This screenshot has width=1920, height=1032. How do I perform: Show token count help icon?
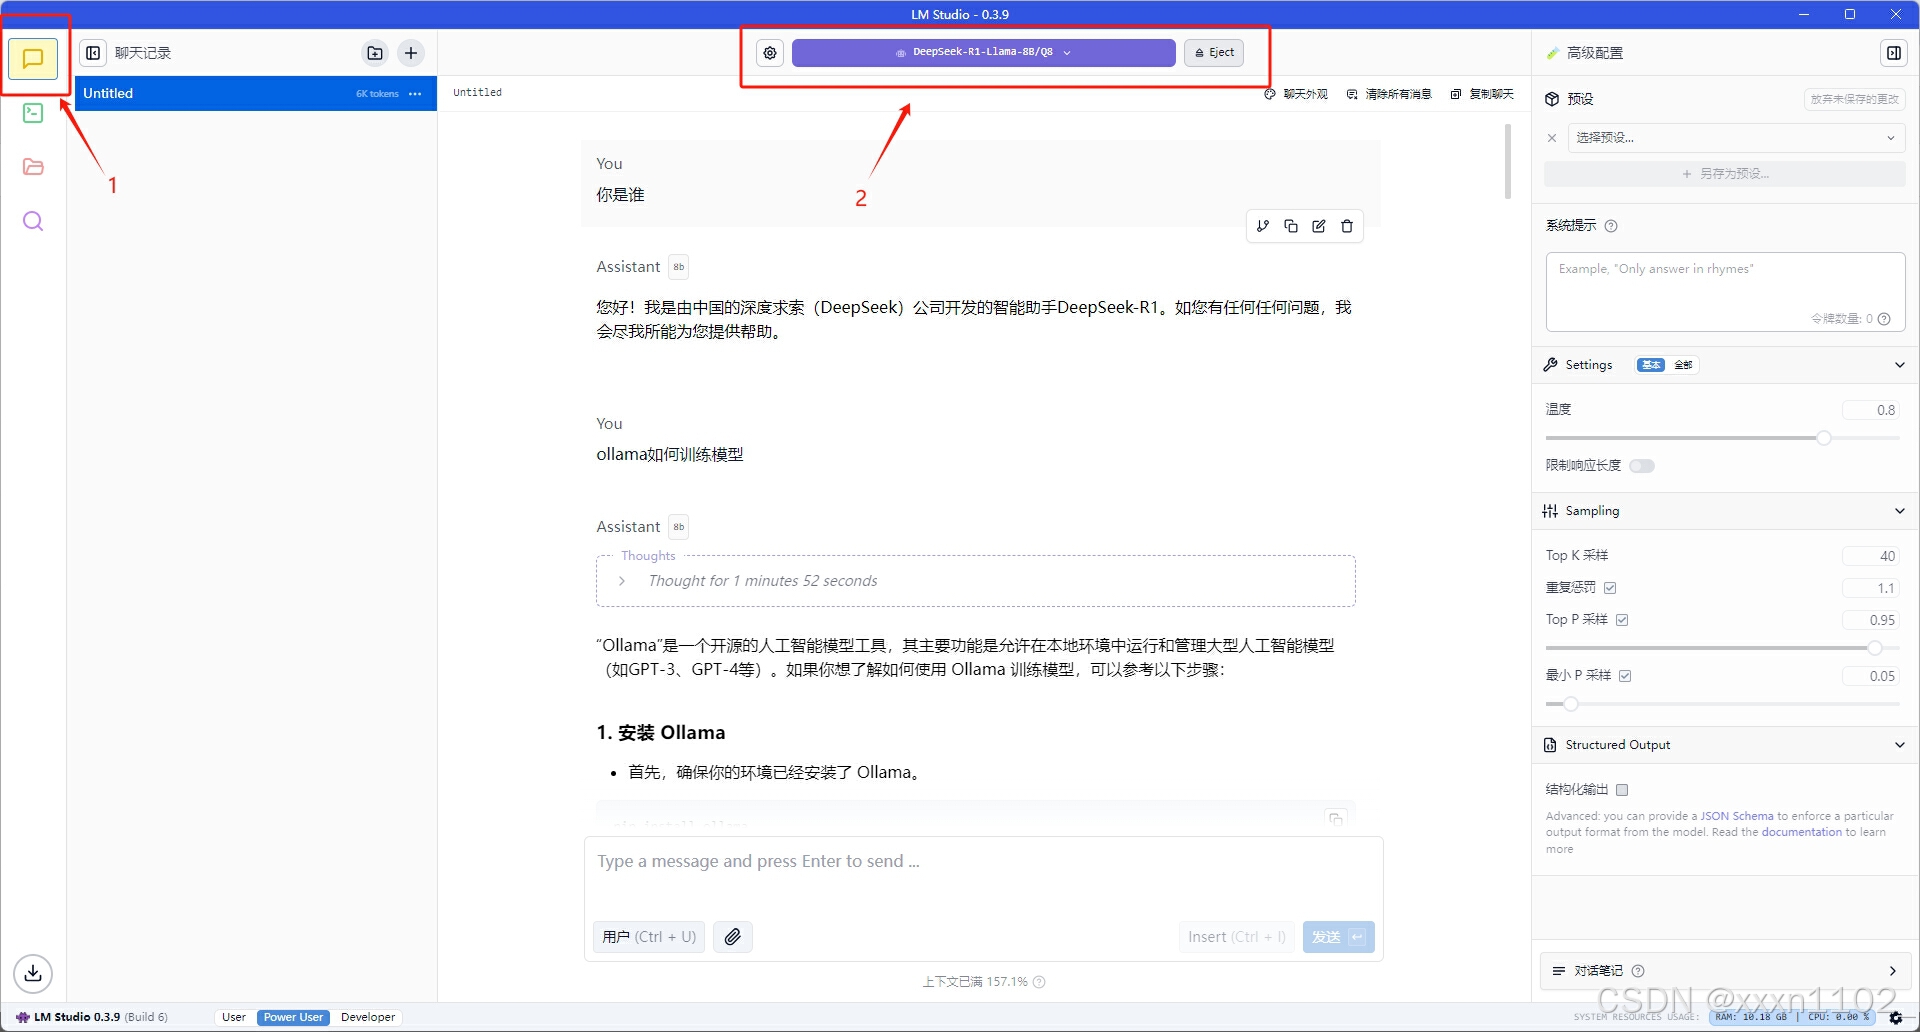(x=1884, y=319)
